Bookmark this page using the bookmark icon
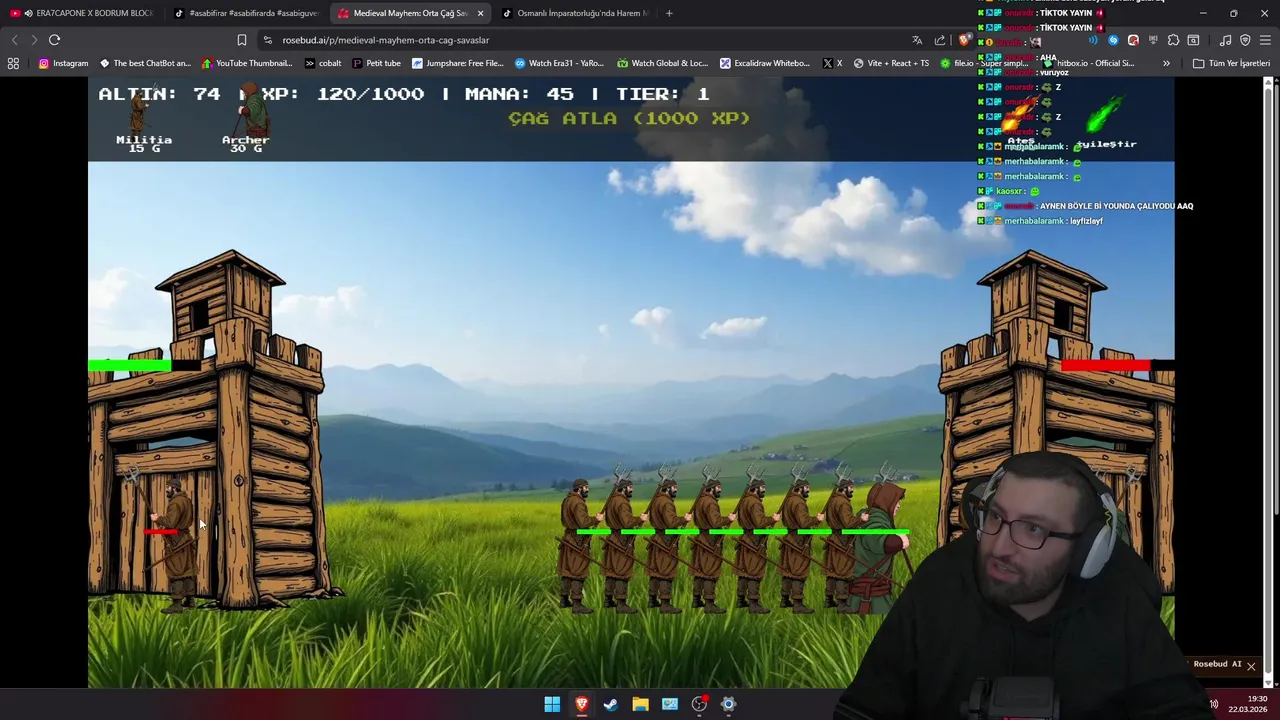Viewport: 1280px width, 720px height. coord(241,40)
